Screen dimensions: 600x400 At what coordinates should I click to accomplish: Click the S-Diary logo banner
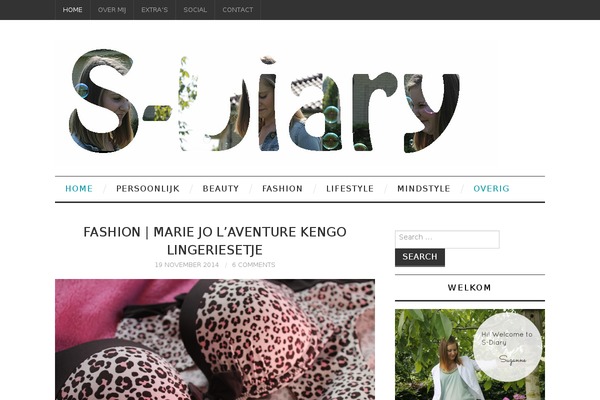tap(276, 101)
